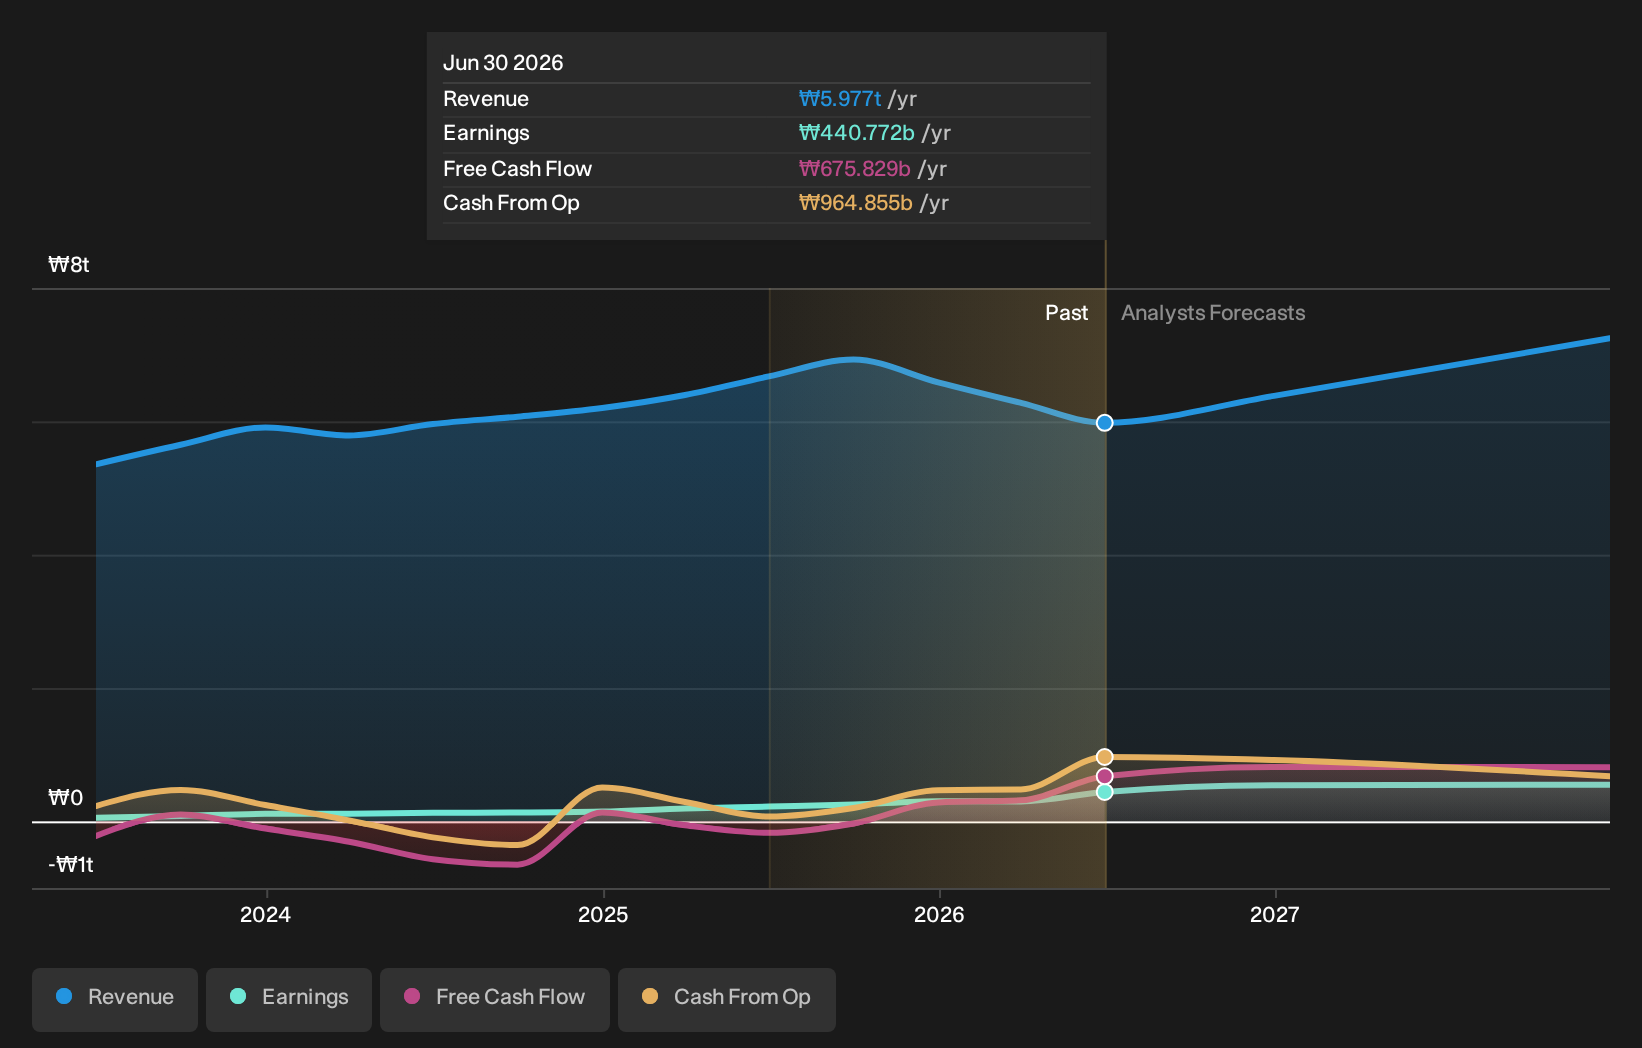Click the Past label on chart
The image size is (1642, 1048).
1066,313
